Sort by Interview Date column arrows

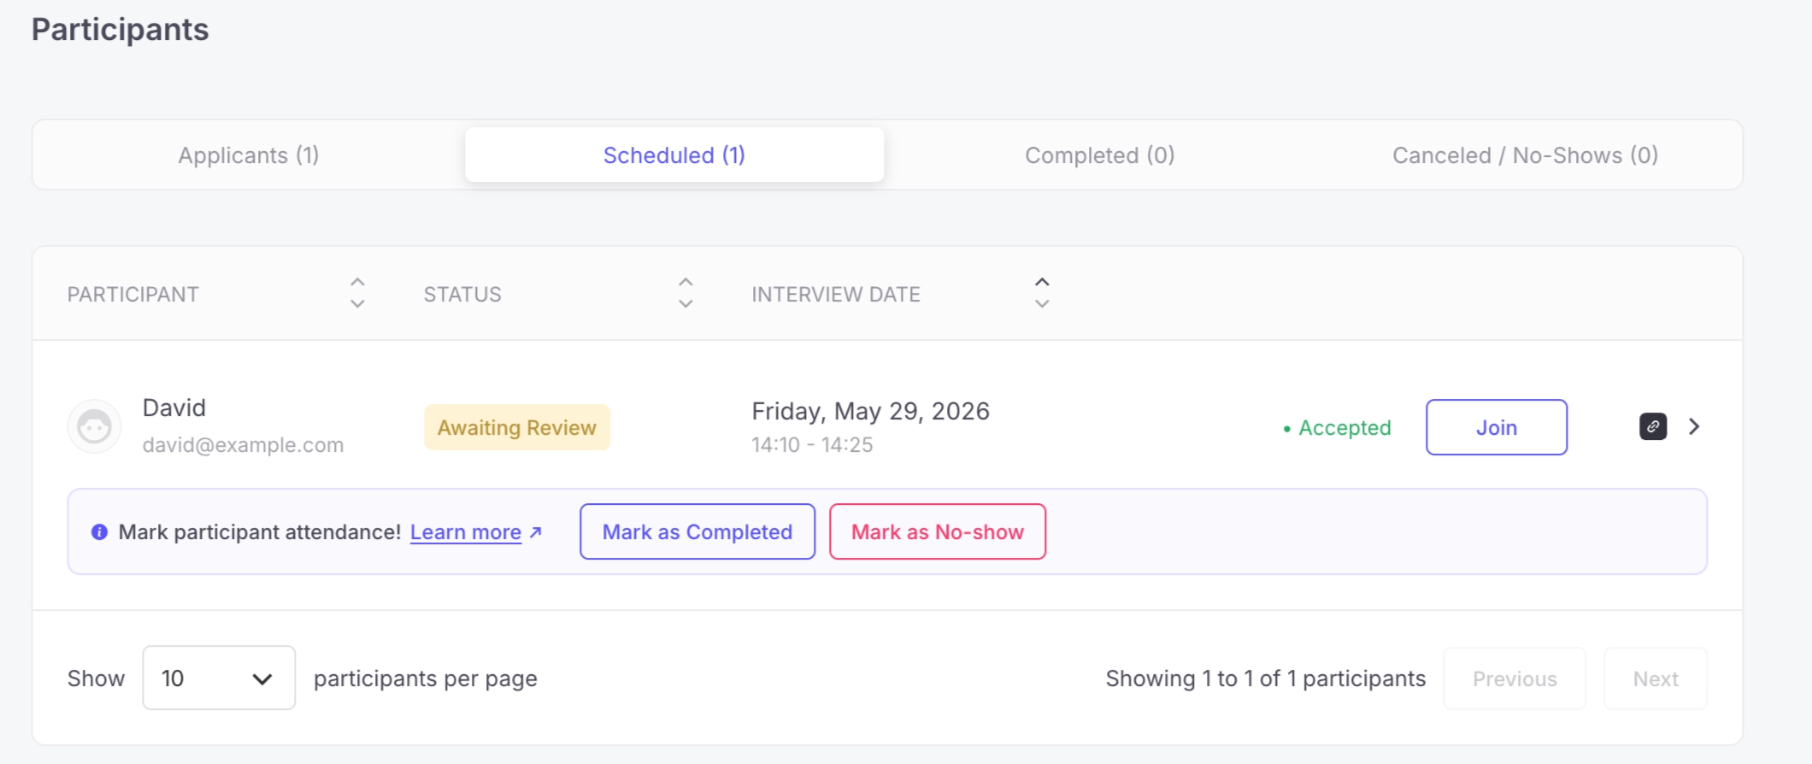tap(1042, 293)
